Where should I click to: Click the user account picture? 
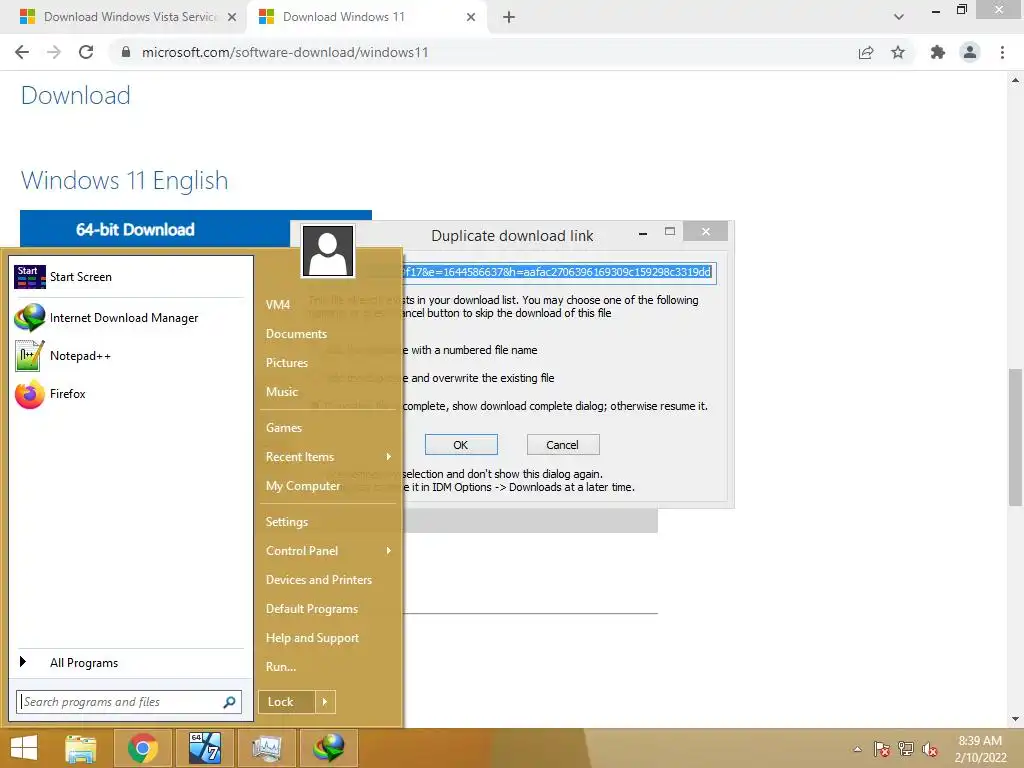328,251
